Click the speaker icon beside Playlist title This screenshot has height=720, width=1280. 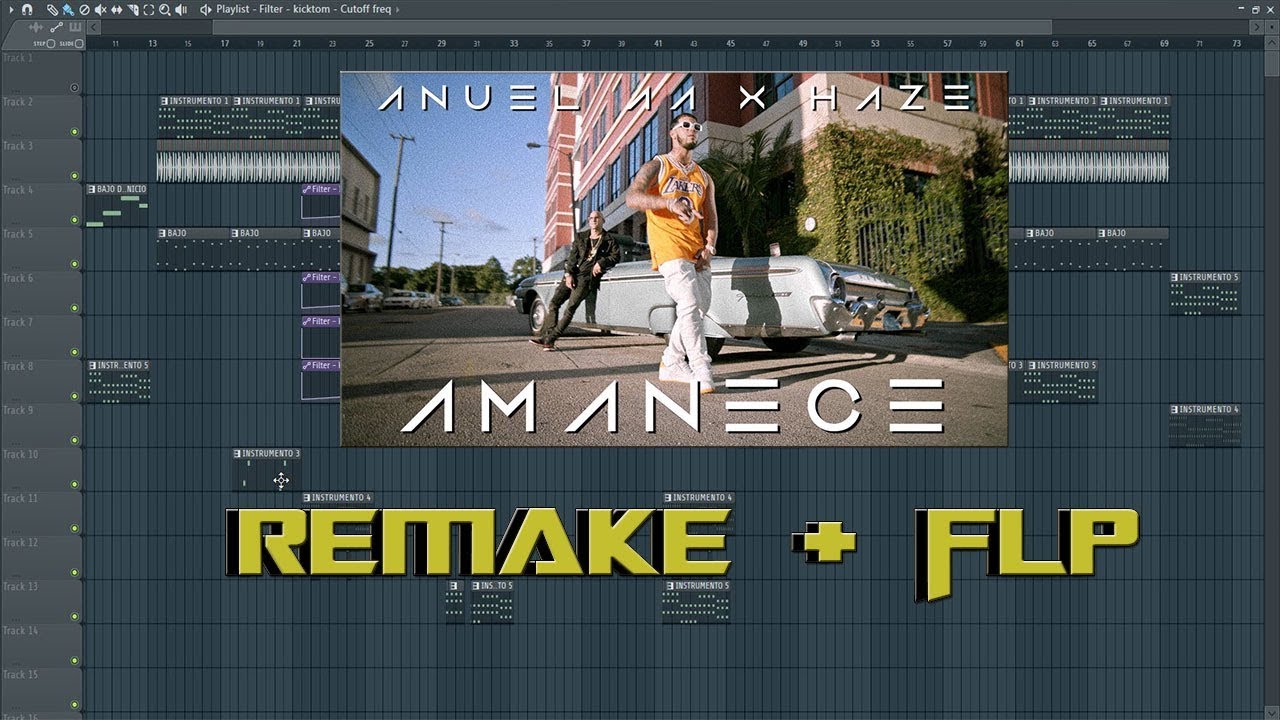click(x=206, y=10)
